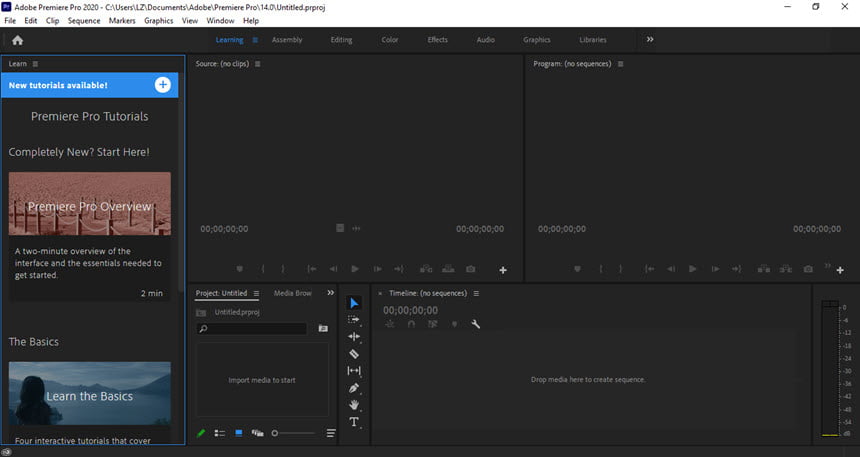Click Program monitor Export Frame camera
Screen dimensions: 860x457
pos(808,269)
